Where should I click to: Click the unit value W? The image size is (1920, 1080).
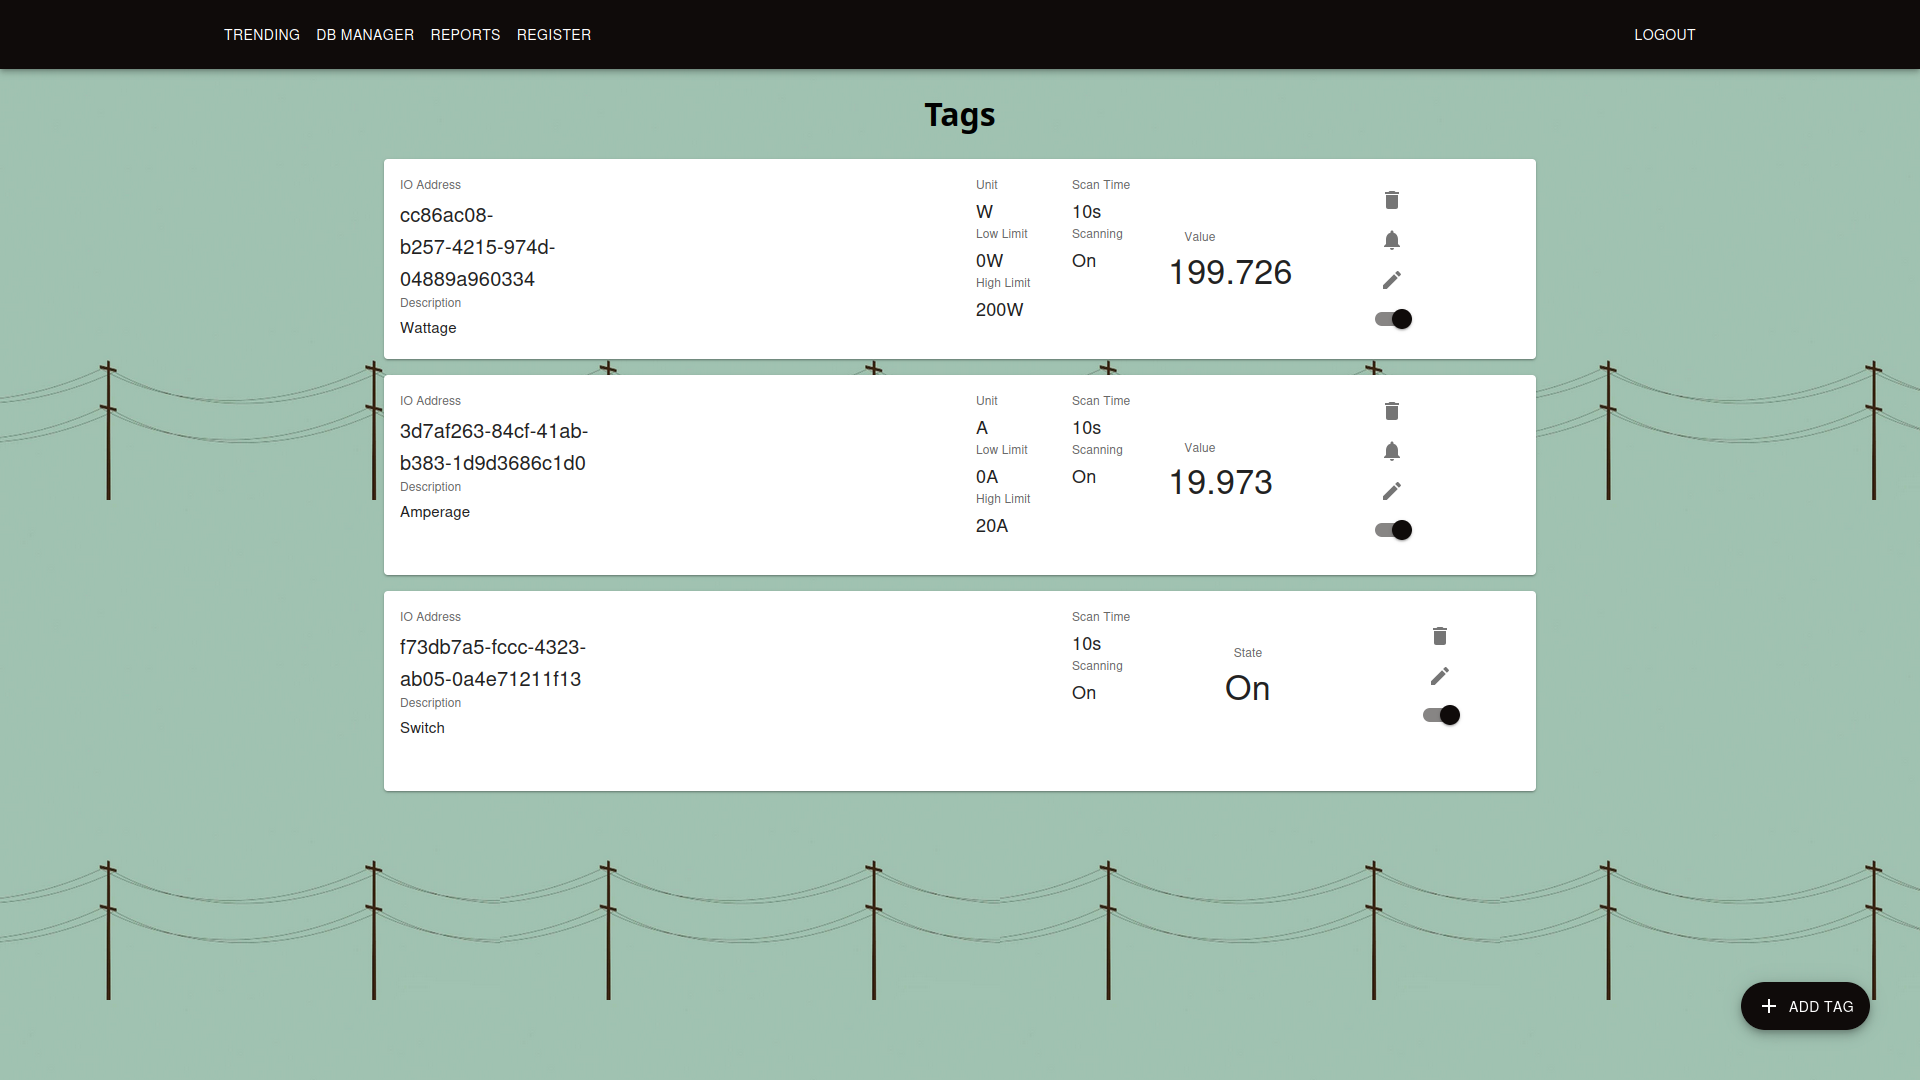tap(985, 212)
